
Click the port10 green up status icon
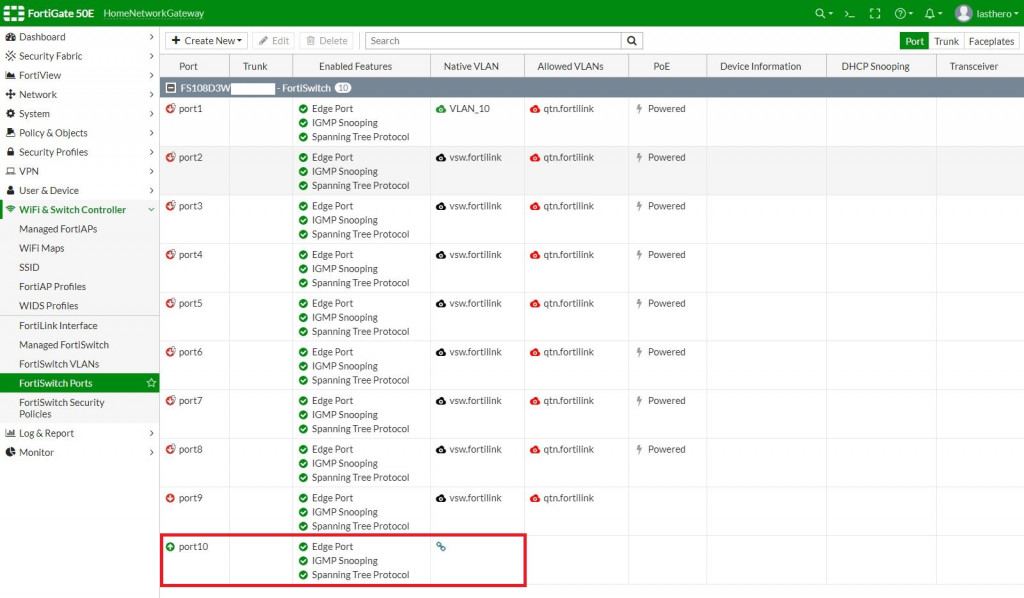click(x=170, y=546)
